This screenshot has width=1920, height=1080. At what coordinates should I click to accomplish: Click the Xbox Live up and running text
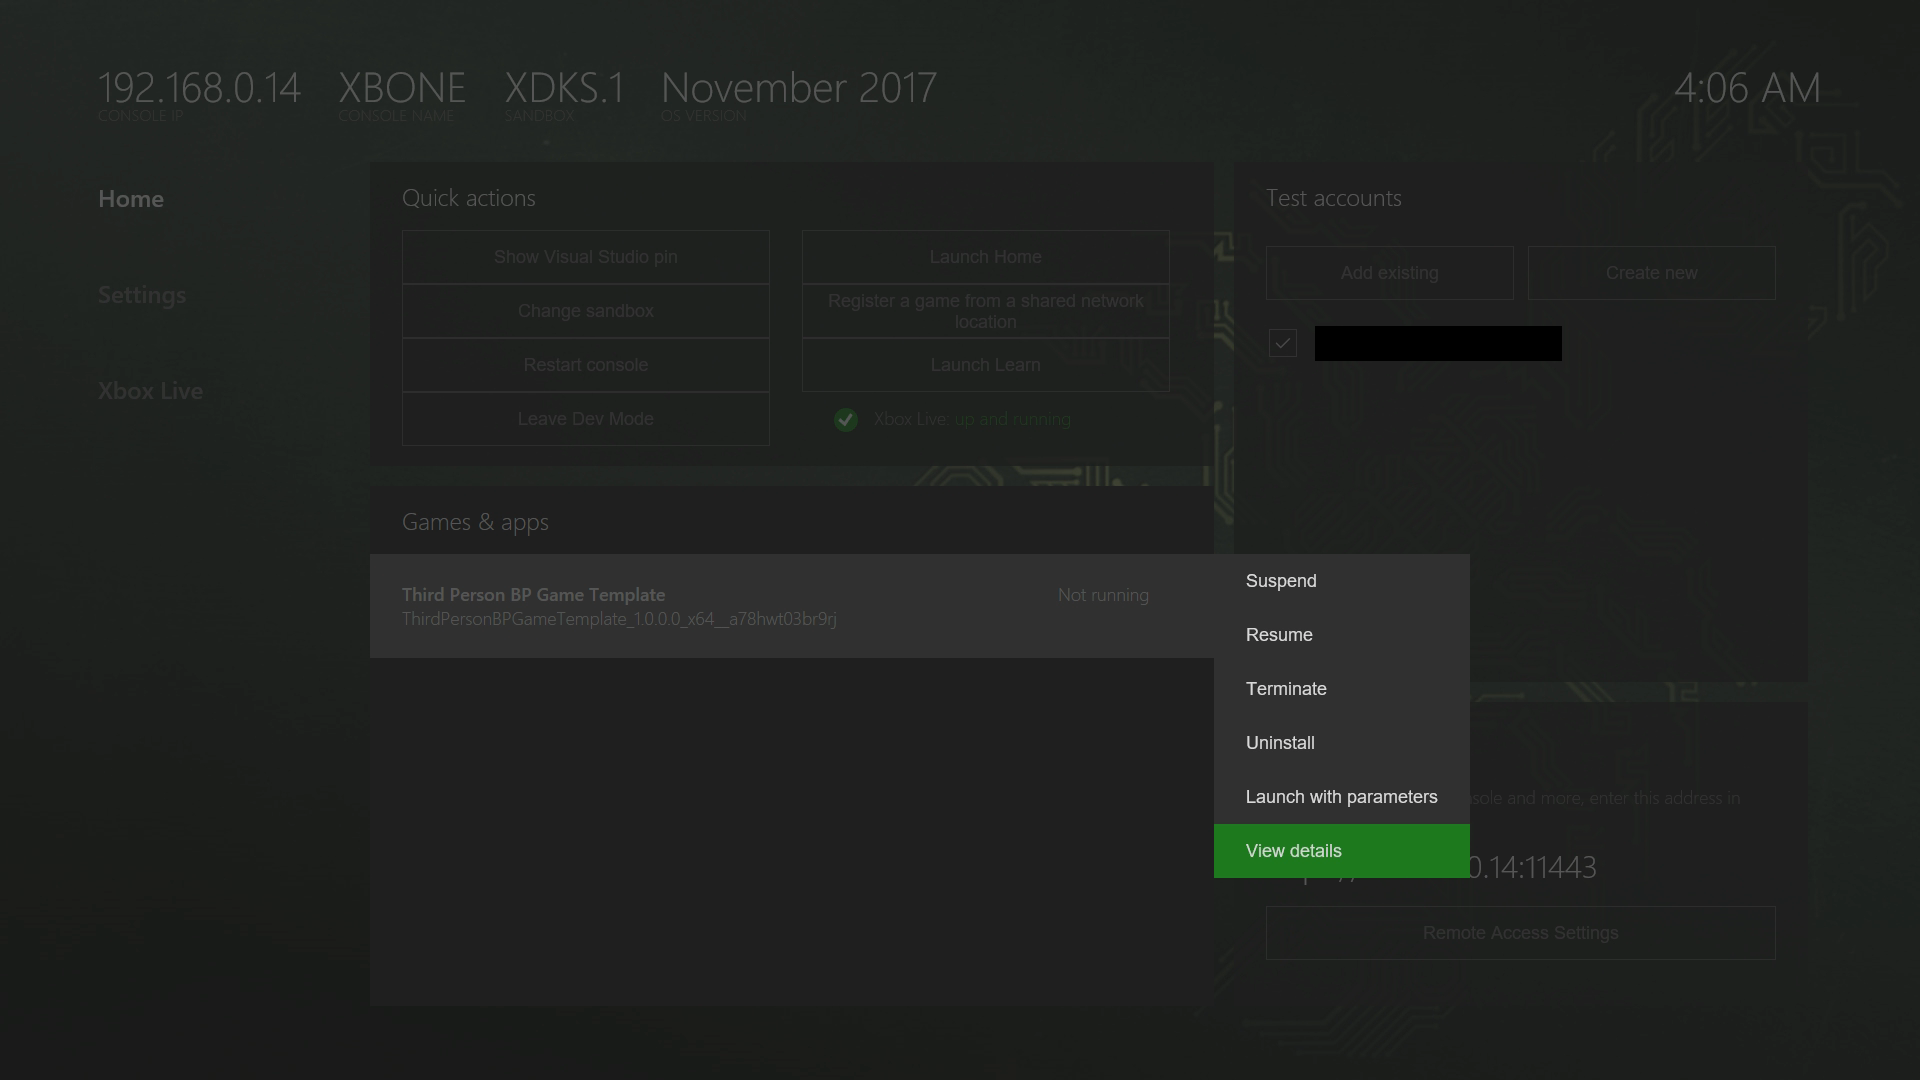point(972,419)
